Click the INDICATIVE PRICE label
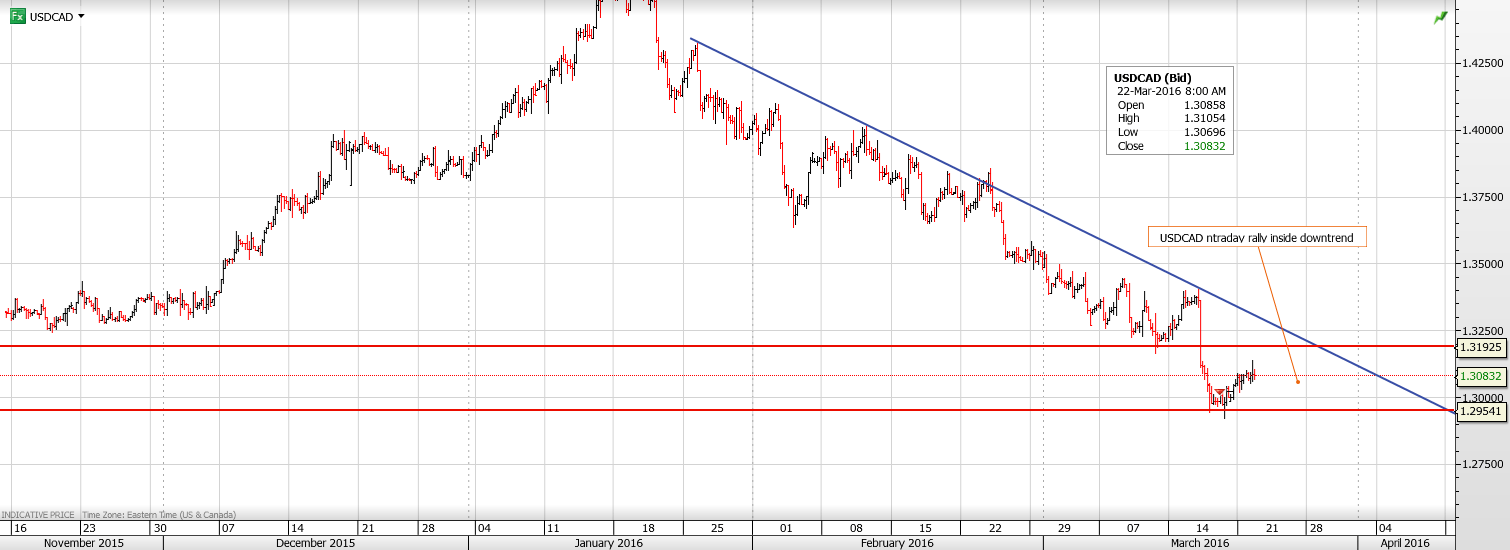The width and height of the screenshot is (1510, 550). pyautogui.click(x=38, y=514)
